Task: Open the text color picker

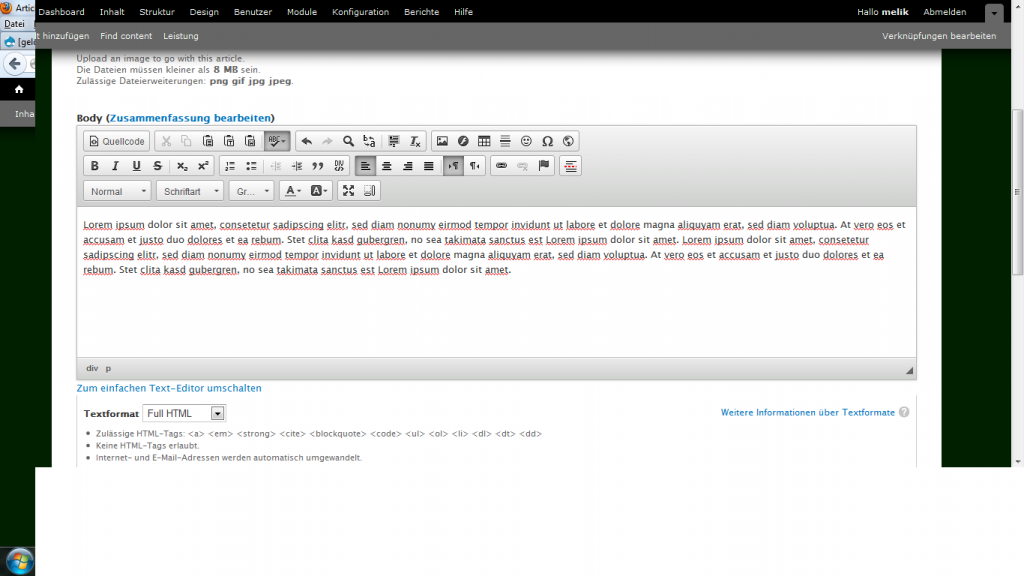Action: [293, 191]
